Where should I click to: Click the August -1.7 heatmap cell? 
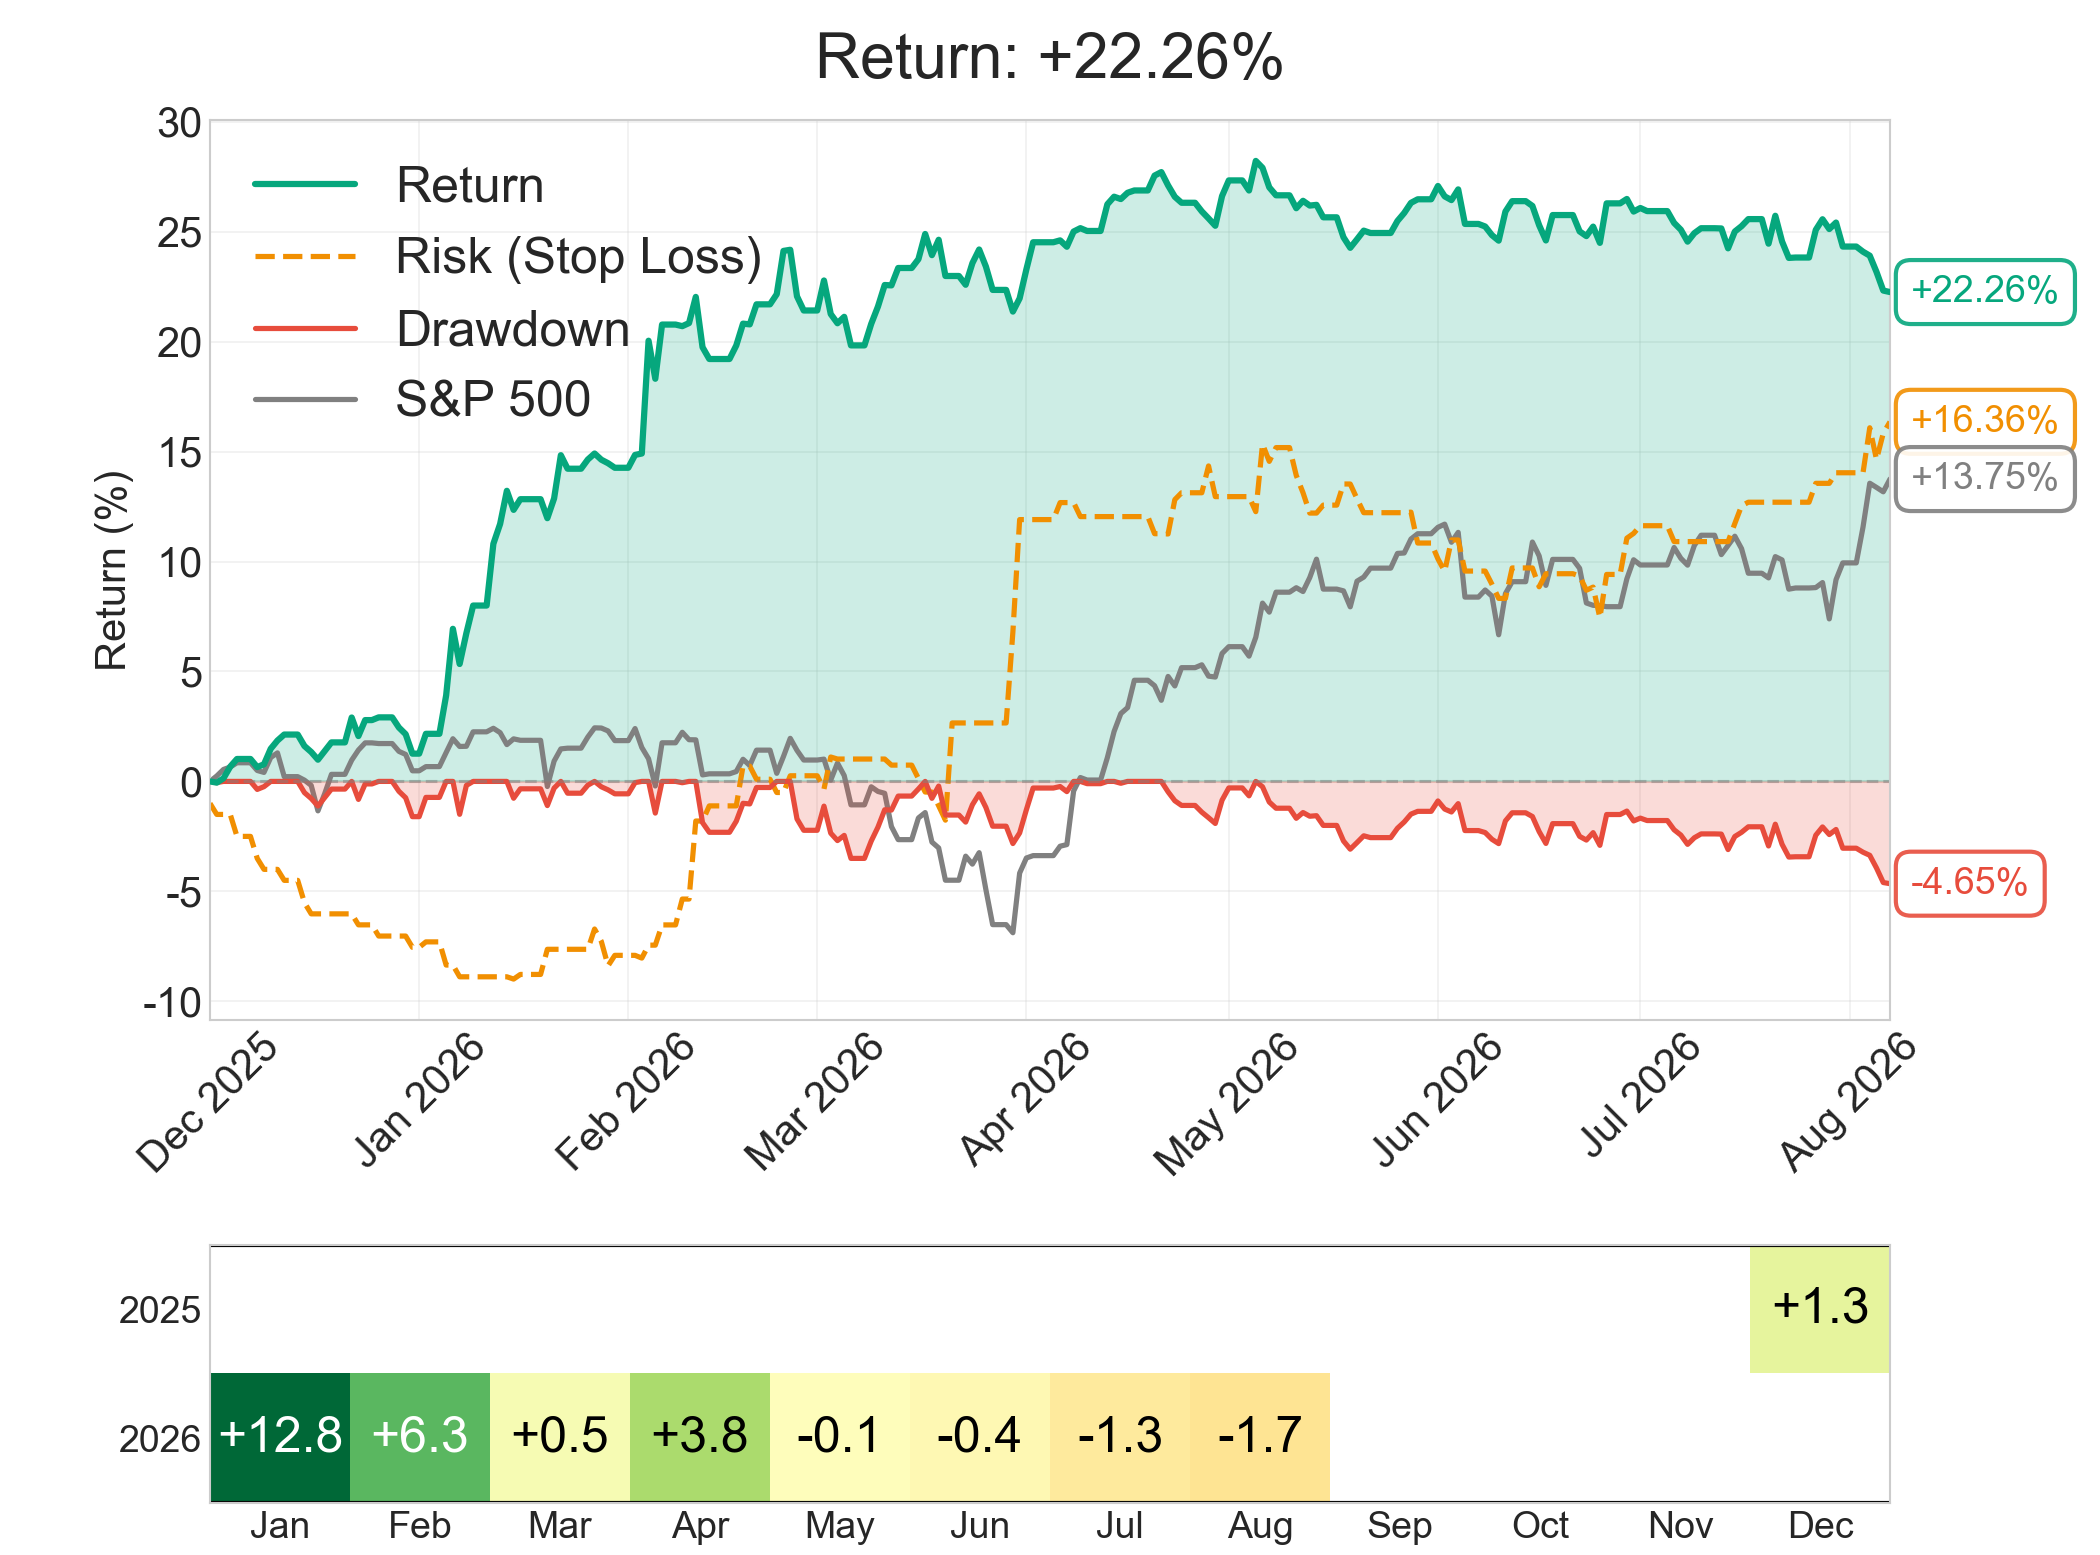1260,1436
